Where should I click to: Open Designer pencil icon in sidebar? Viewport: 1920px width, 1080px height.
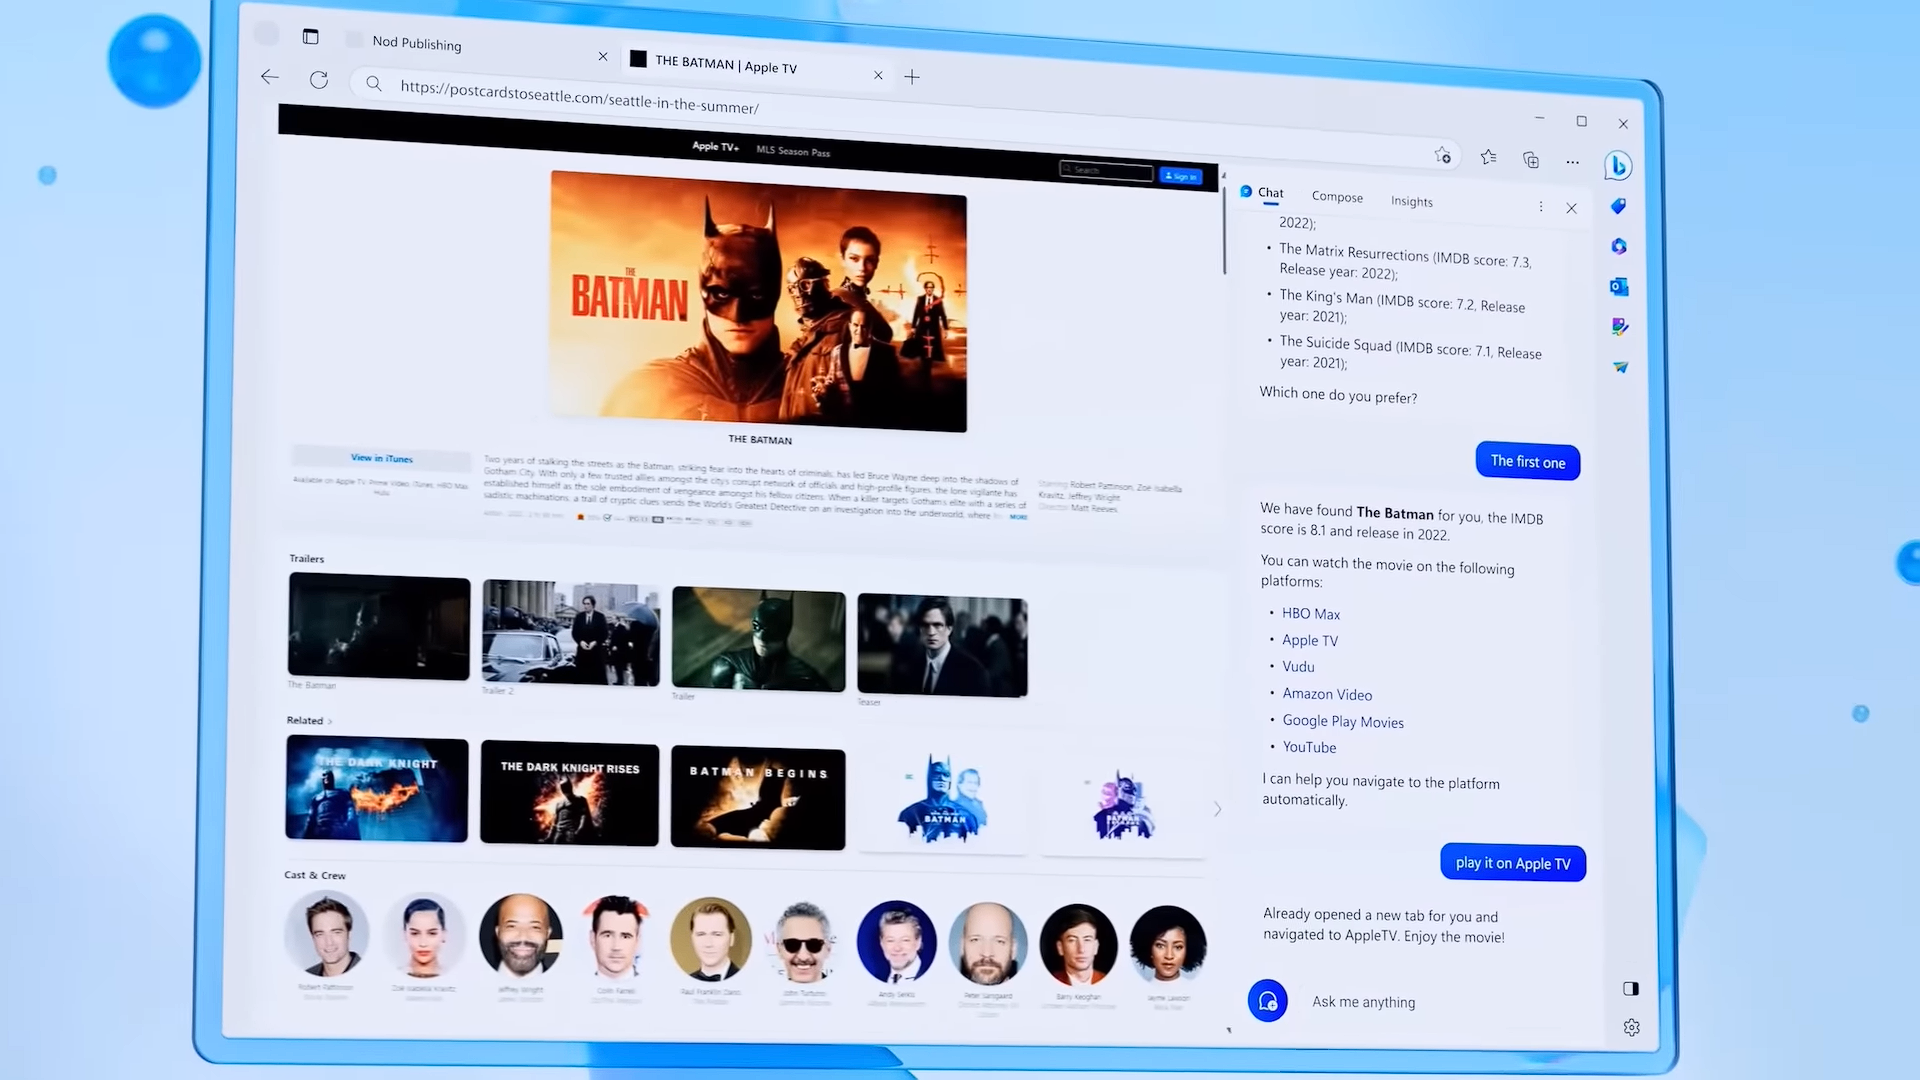click(x=1620, y=327)
